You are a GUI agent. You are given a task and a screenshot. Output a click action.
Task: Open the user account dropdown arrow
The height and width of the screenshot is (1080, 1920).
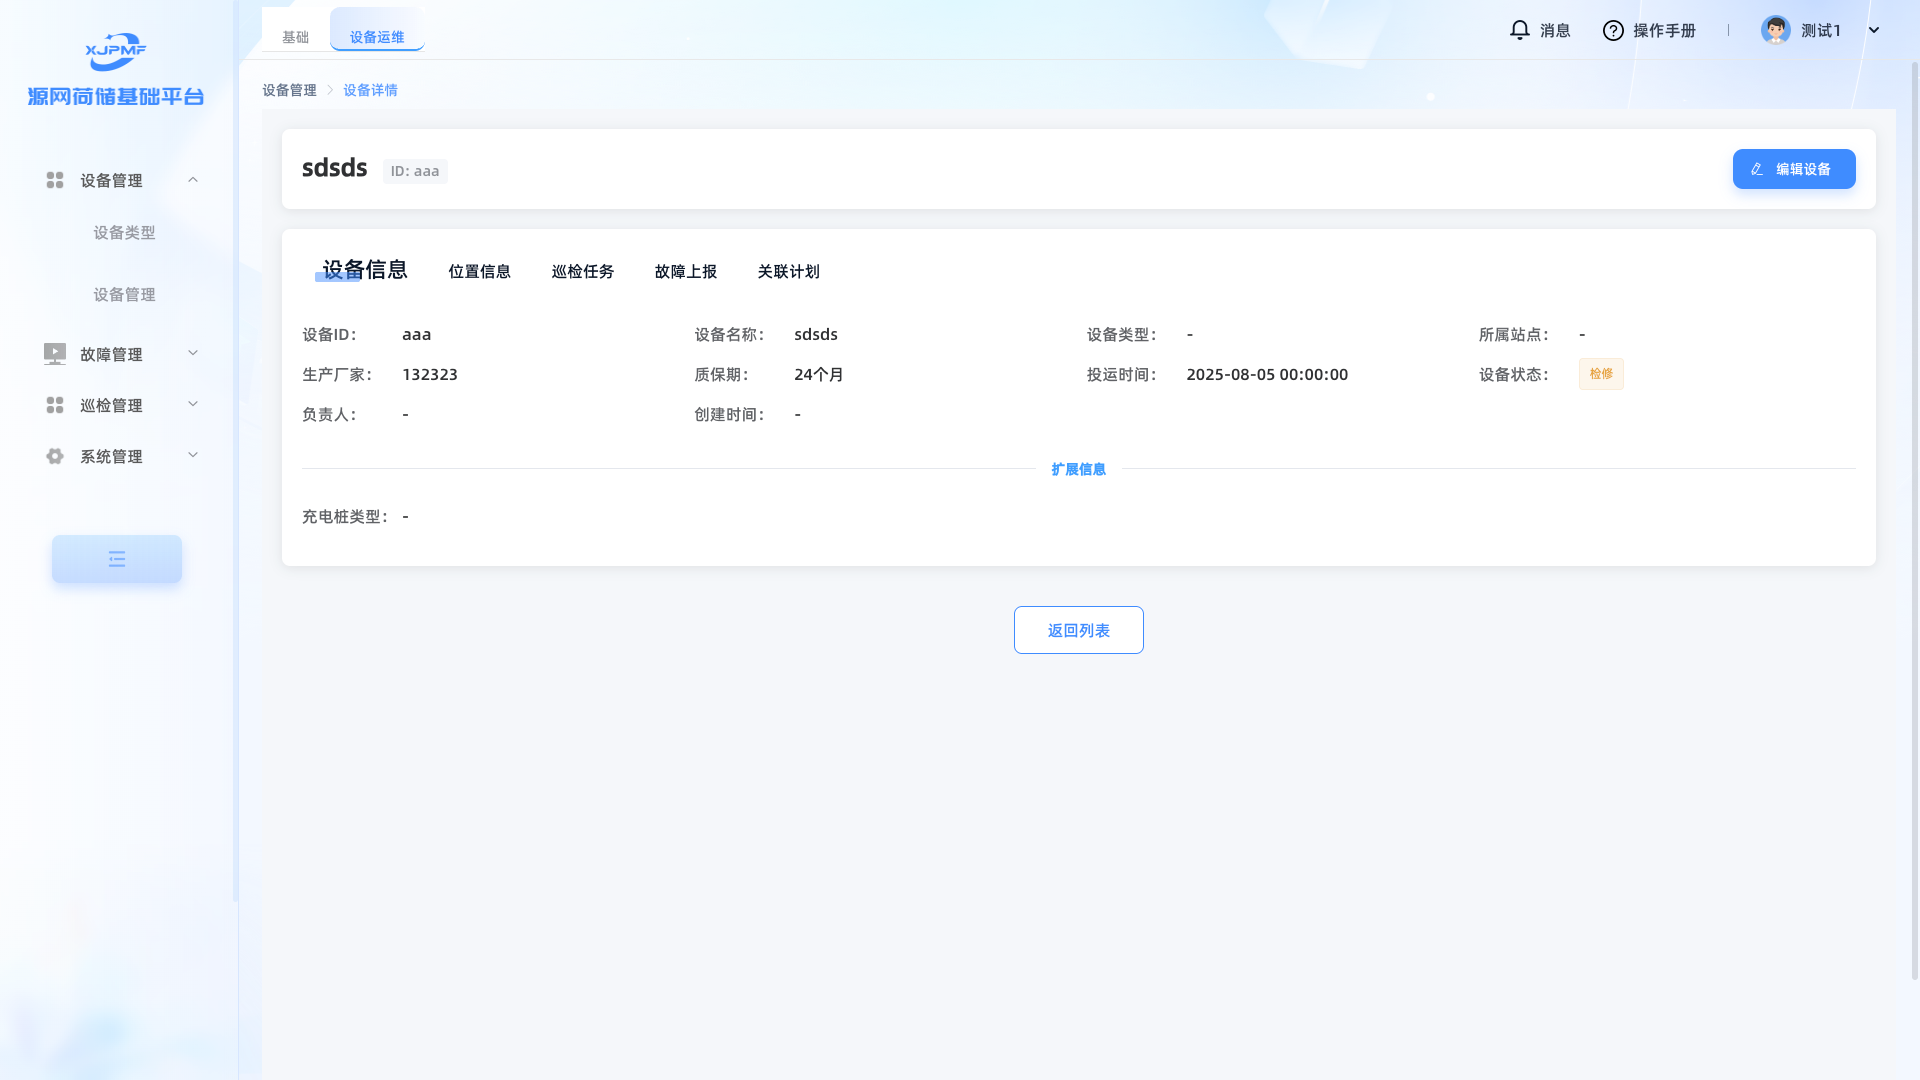pyautogui.click(x=1874, y=30)
